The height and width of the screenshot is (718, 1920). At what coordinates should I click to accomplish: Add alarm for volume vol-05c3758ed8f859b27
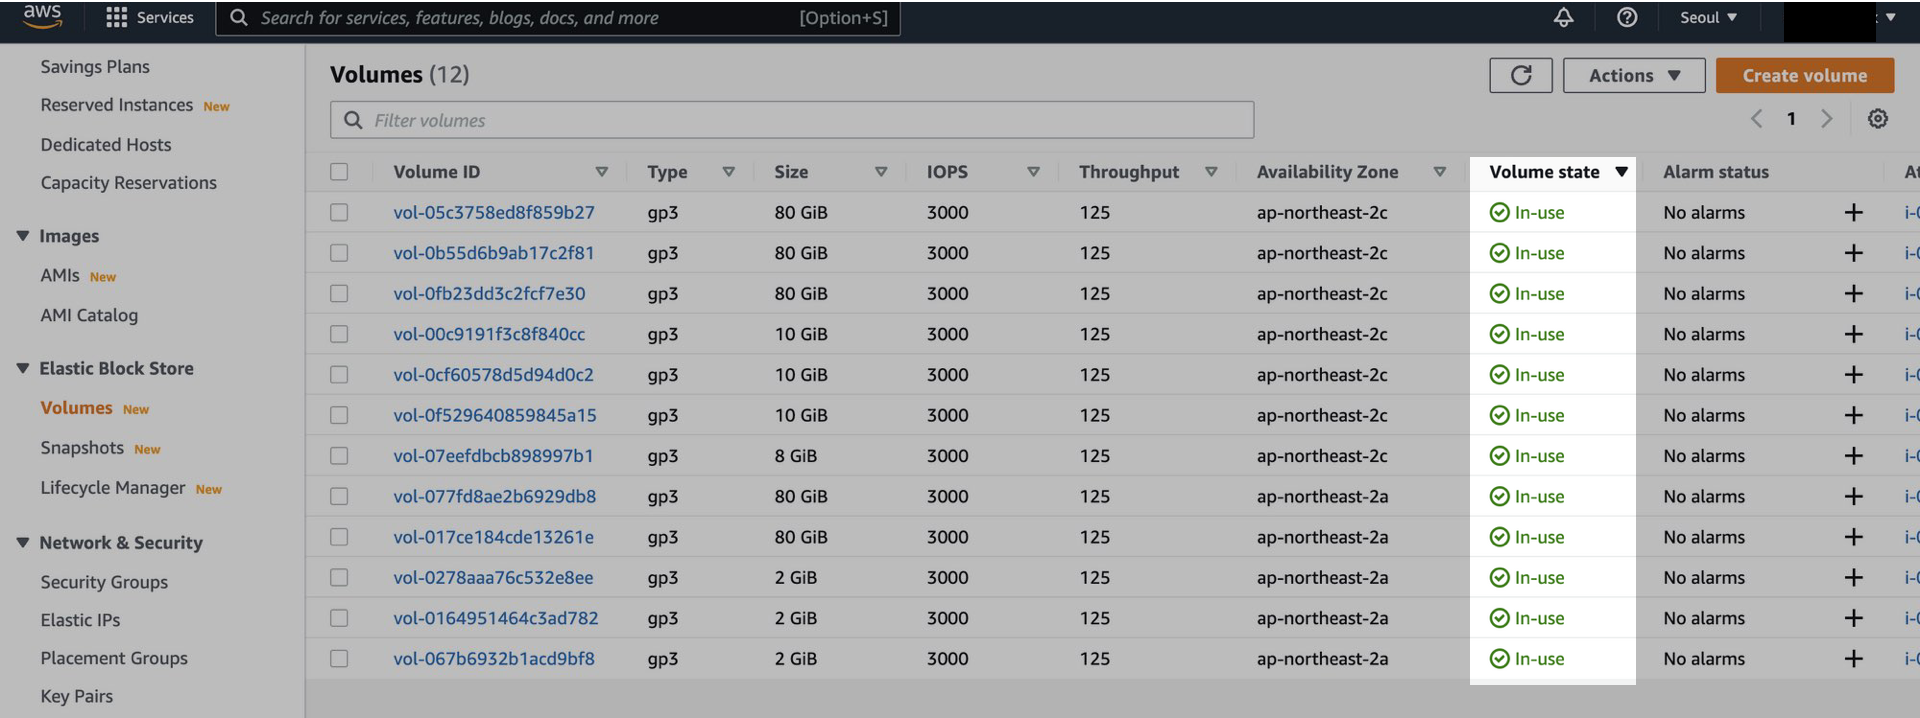1853,212
